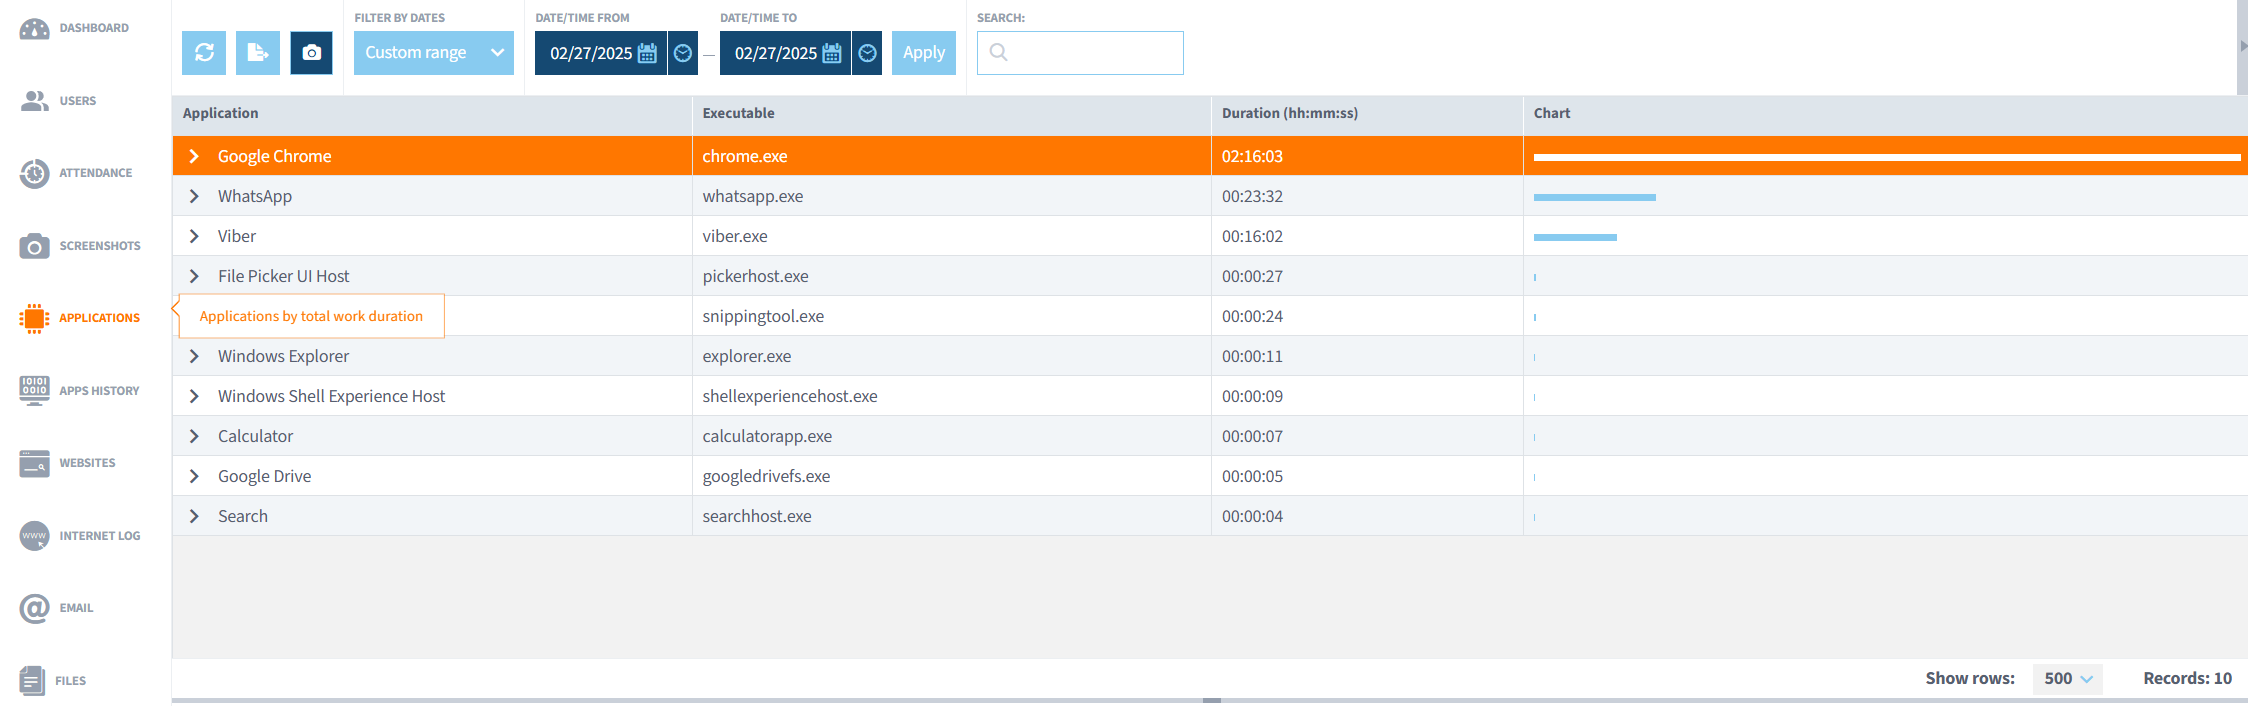Open Internet Log from sidebar
This screenshot has height=706, width=2248.
80,536
